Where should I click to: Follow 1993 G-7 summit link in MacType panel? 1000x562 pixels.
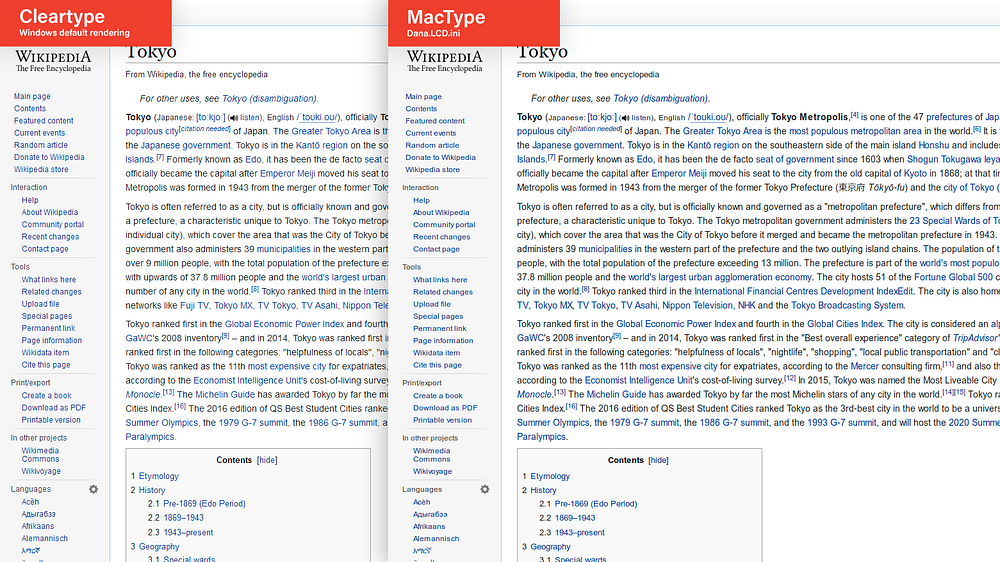[x=842, y=422]
